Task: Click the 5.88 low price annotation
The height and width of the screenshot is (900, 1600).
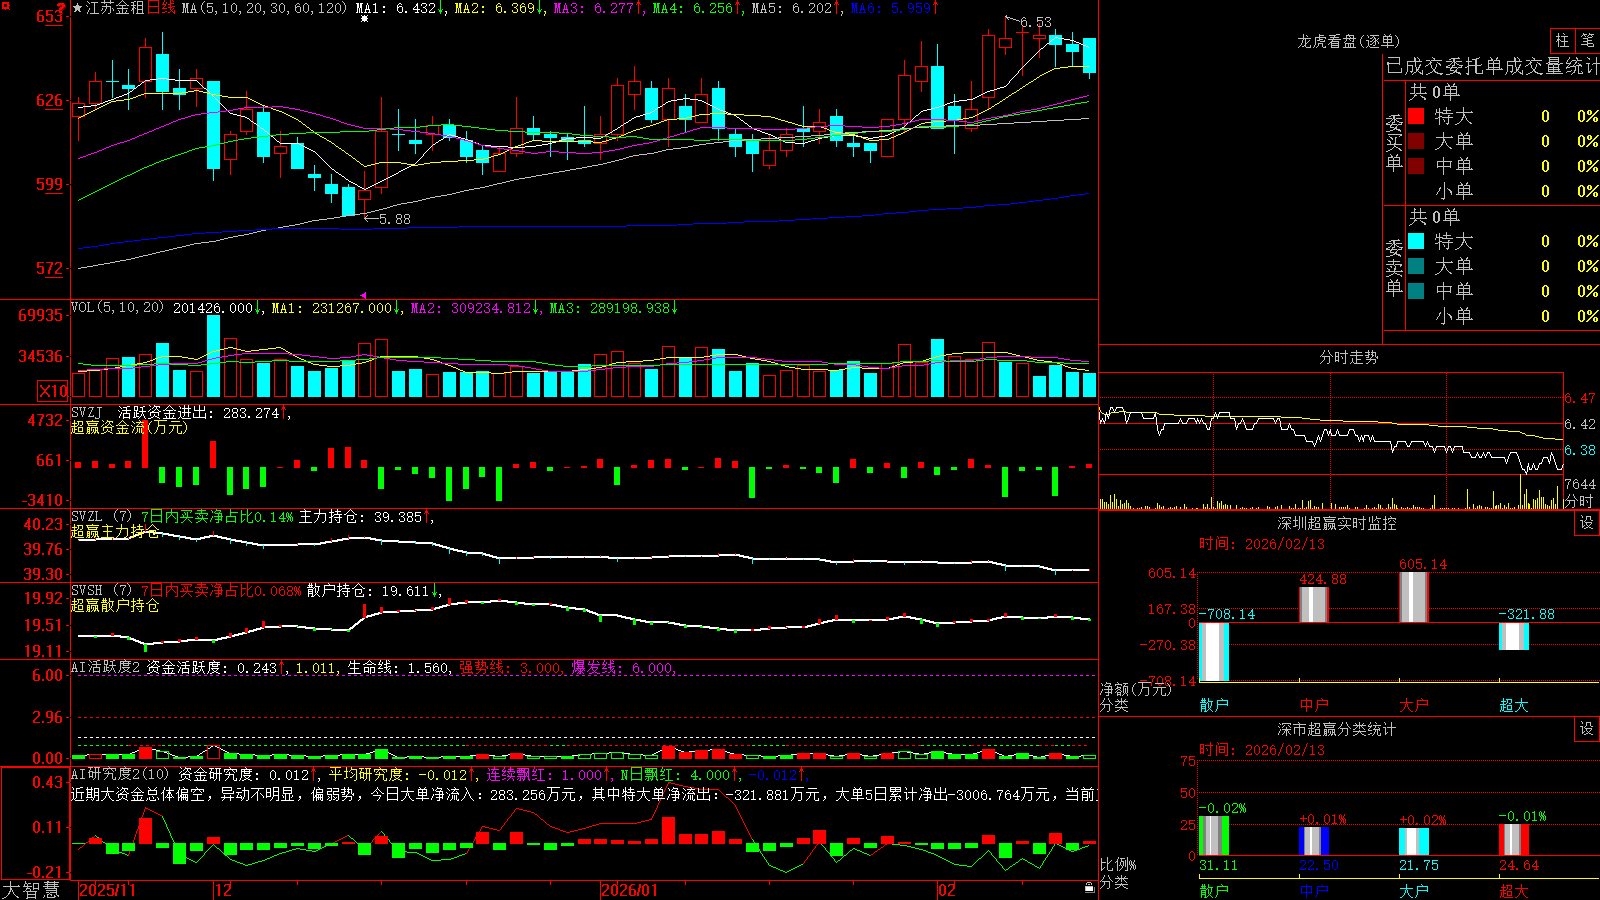Action: 394,219
